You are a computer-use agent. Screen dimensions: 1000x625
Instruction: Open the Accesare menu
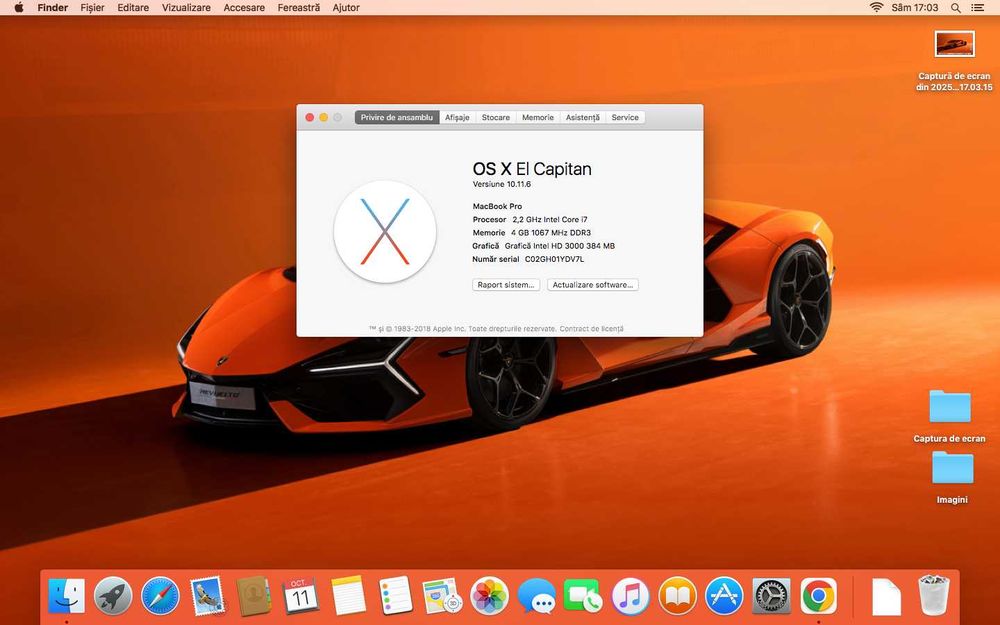pos(244,8)
